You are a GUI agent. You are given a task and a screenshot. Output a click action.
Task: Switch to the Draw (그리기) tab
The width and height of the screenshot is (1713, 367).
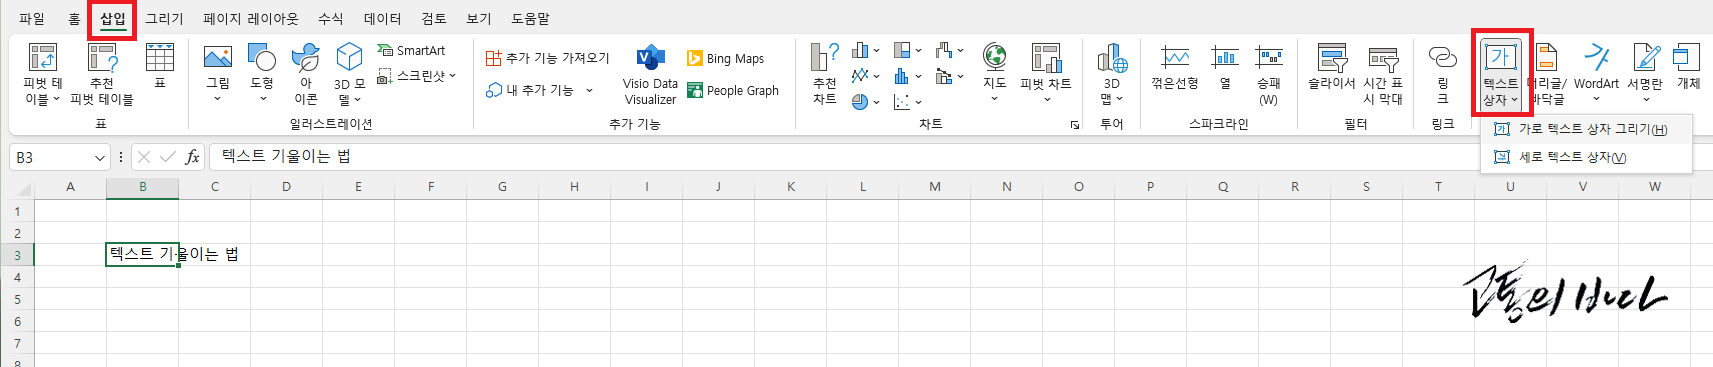(164, 19)
